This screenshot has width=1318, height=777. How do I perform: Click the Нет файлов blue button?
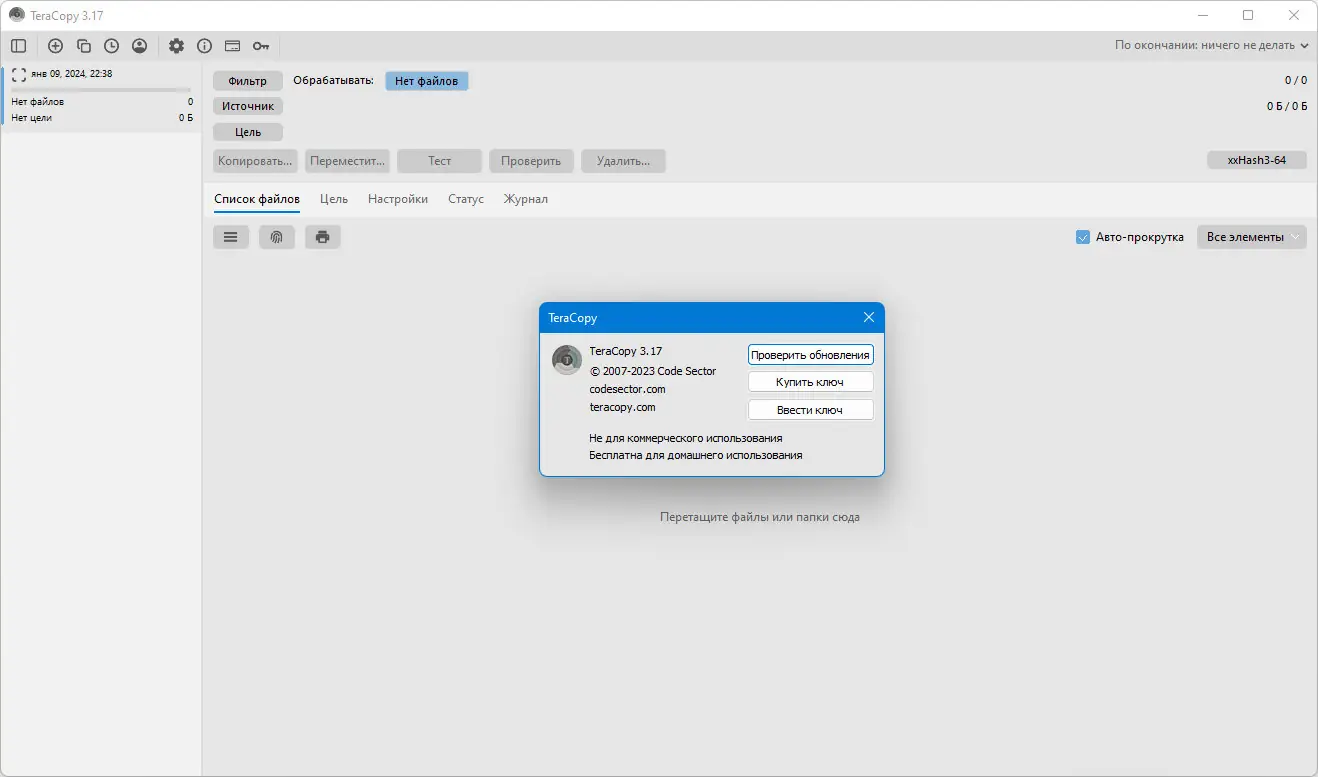click(x=427, y=81)
